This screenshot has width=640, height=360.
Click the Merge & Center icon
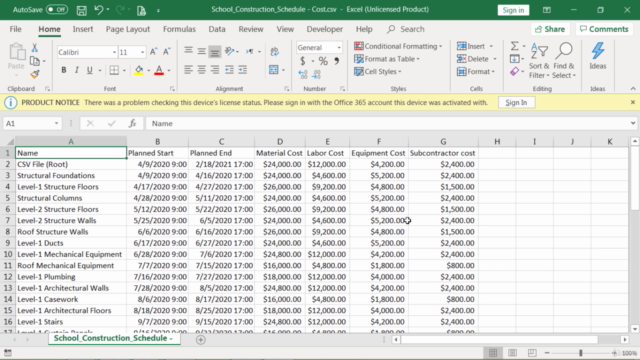click(273, 70)
